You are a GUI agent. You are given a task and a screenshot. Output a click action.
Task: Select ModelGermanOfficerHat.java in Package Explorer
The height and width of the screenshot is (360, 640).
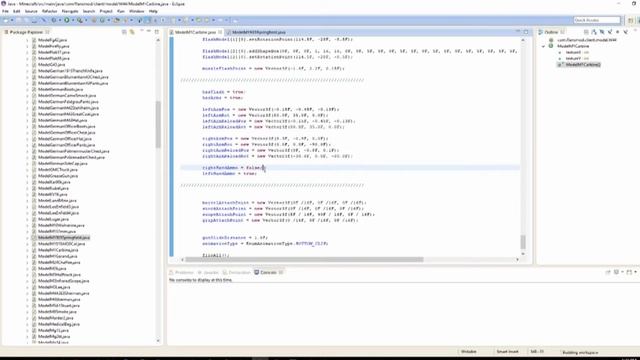(65, 139)
